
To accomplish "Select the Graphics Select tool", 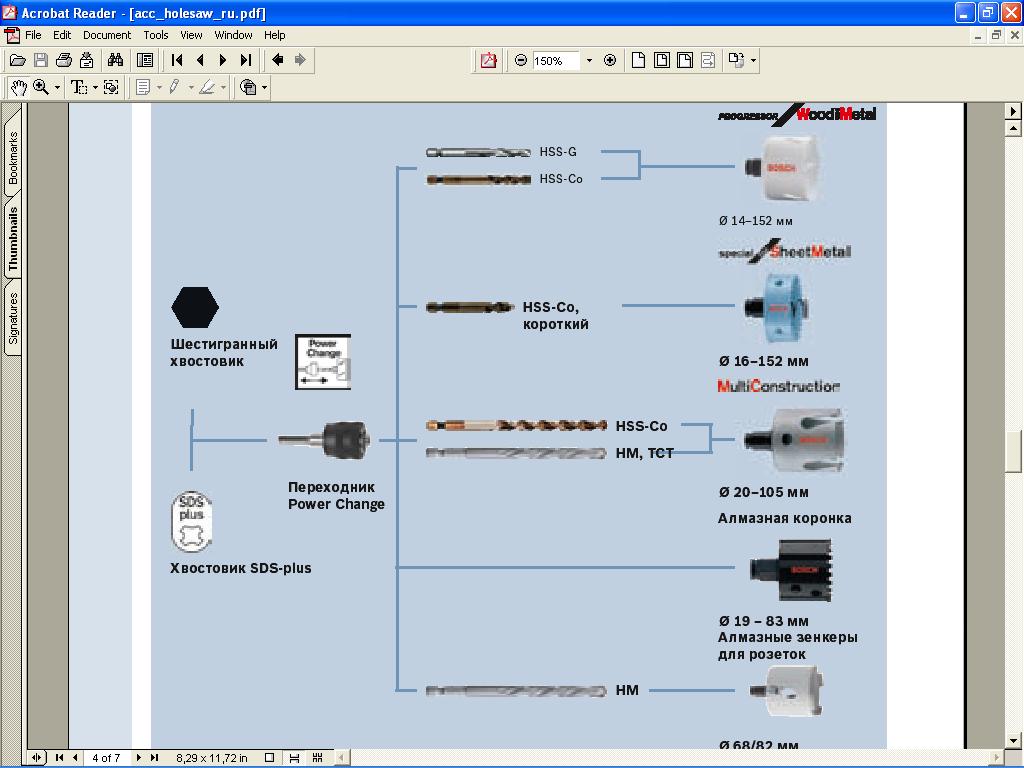I will point(111,88).
